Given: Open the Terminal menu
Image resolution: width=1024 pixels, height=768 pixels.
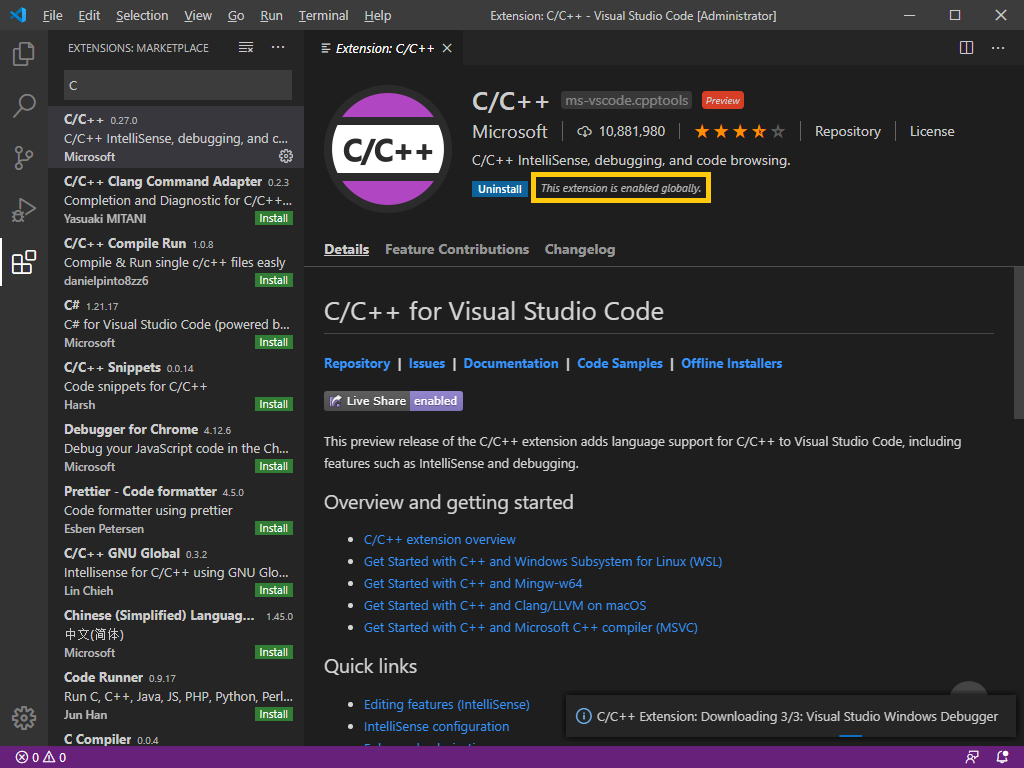Looking at the screenshot, I should click(x=323, y=15).
